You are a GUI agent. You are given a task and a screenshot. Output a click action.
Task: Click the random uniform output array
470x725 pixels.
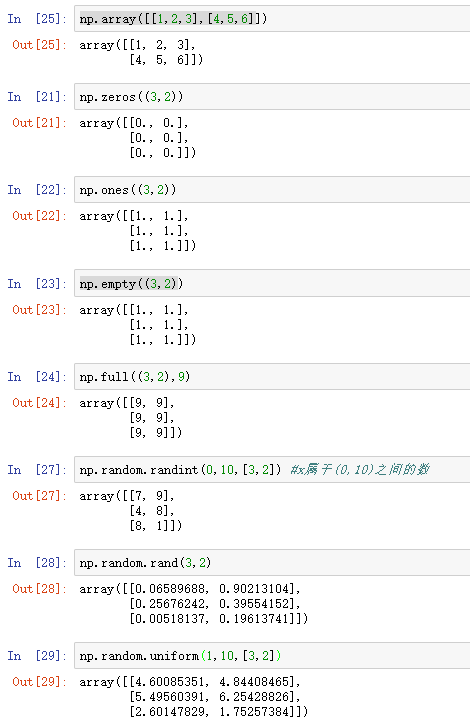tap(193, 696)
